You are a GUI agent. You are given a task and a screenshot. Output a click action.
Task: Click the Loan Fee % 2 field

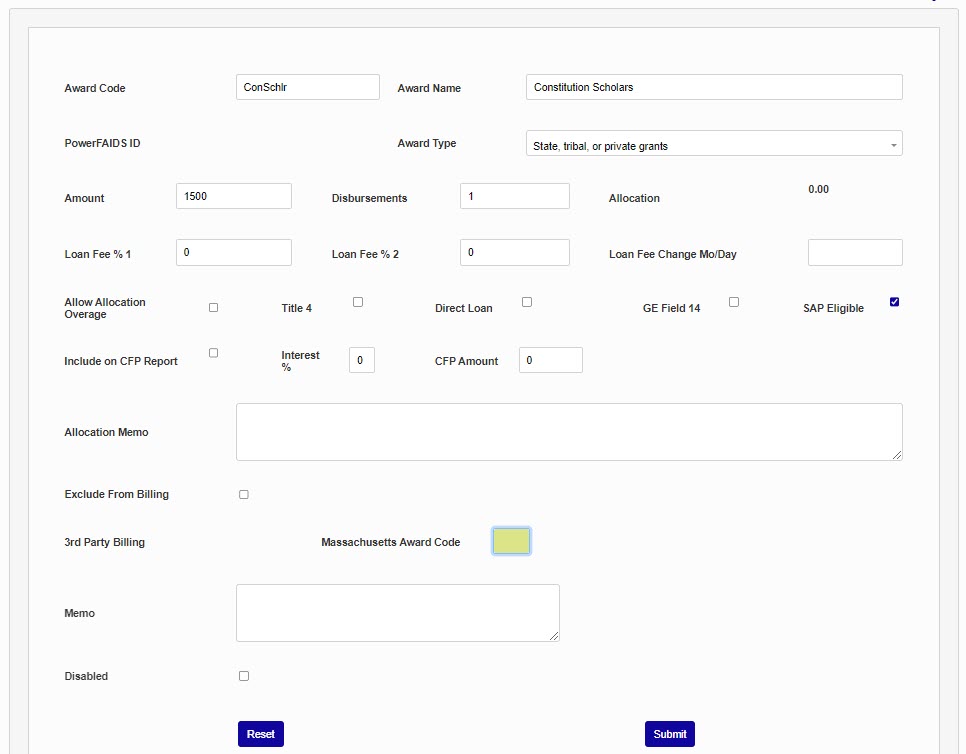(514, 252)
